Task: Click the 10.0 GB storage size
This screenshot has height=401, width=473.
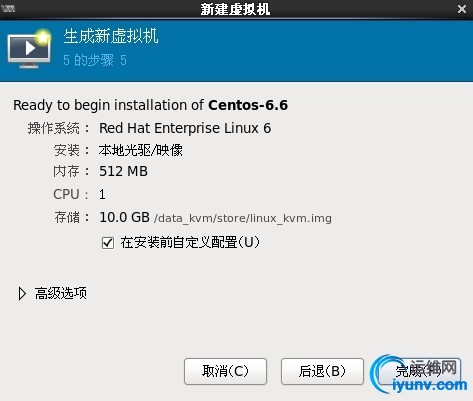Action: pyautogui.click(x=124, y=217)
